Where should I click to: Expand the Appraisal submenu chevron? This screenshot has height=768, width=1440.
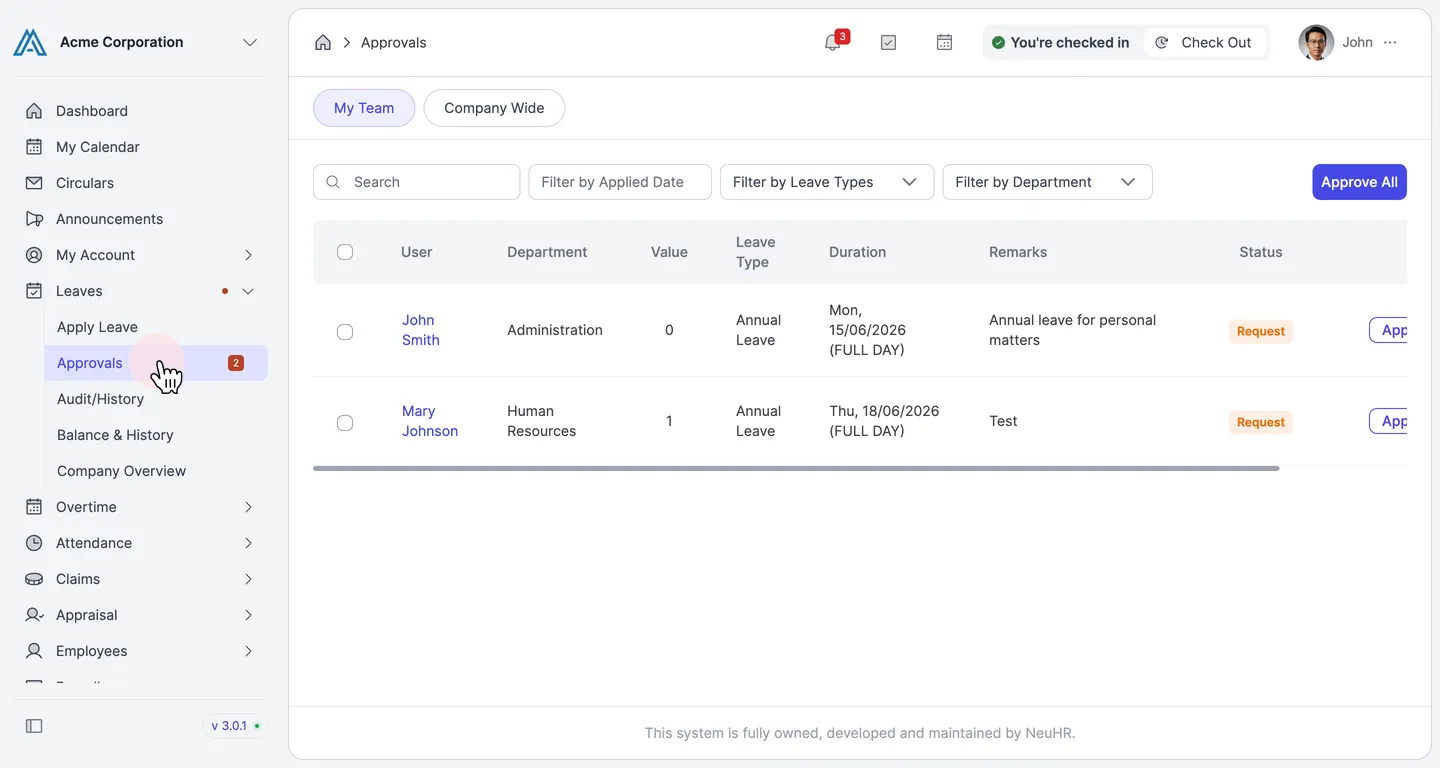[248, 615]
